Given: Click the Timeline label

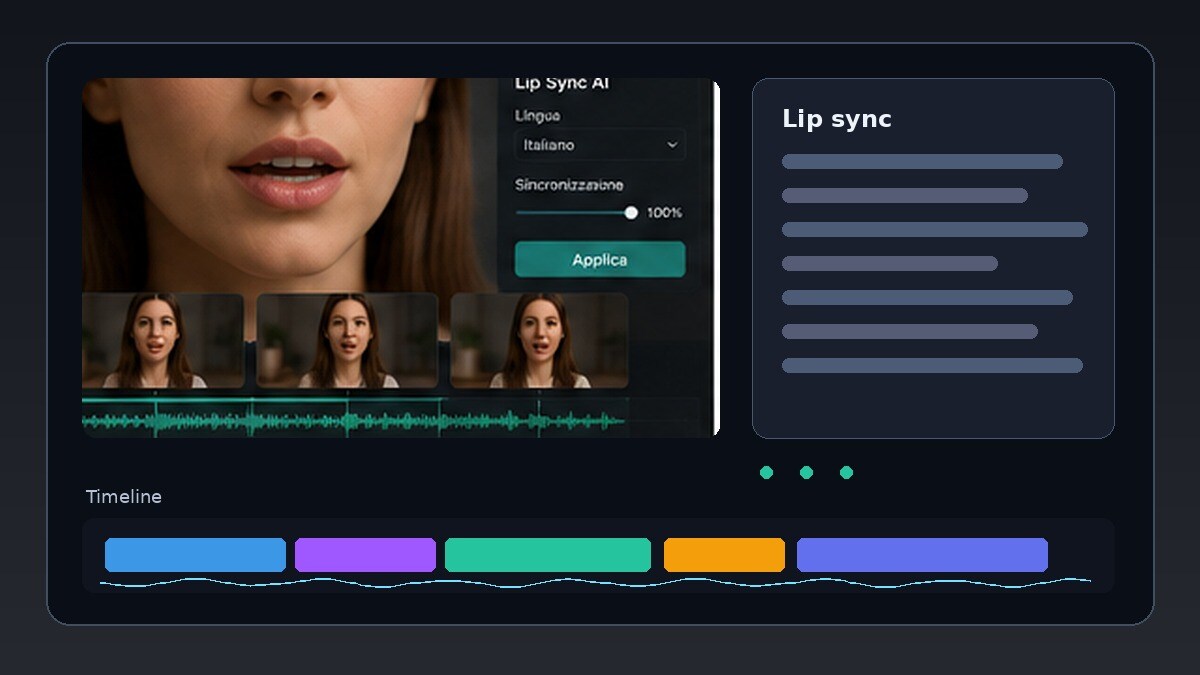Looking at the screenshot, I should (124, 497).
